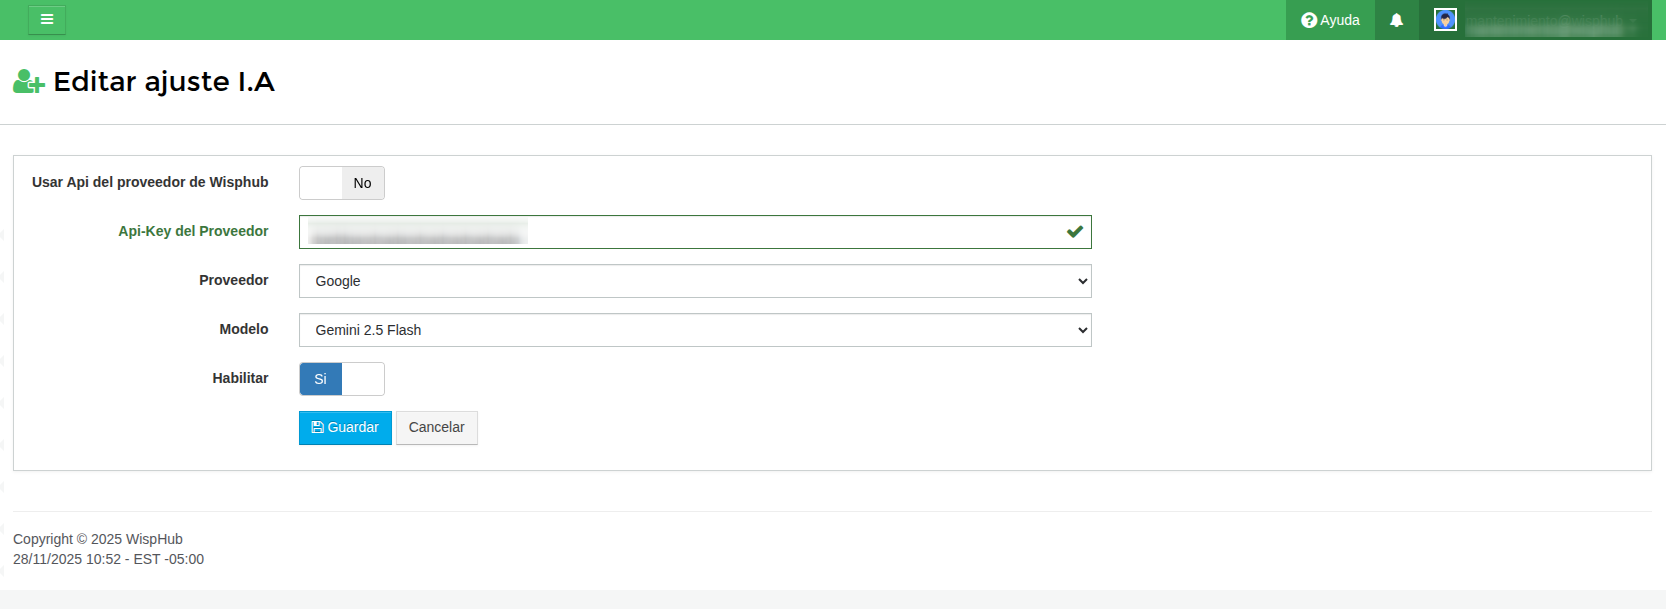Click the floppy disk icon on Guardar
Image resolution: width=1666 pixels, height=609 pixels.
(317, 428)
